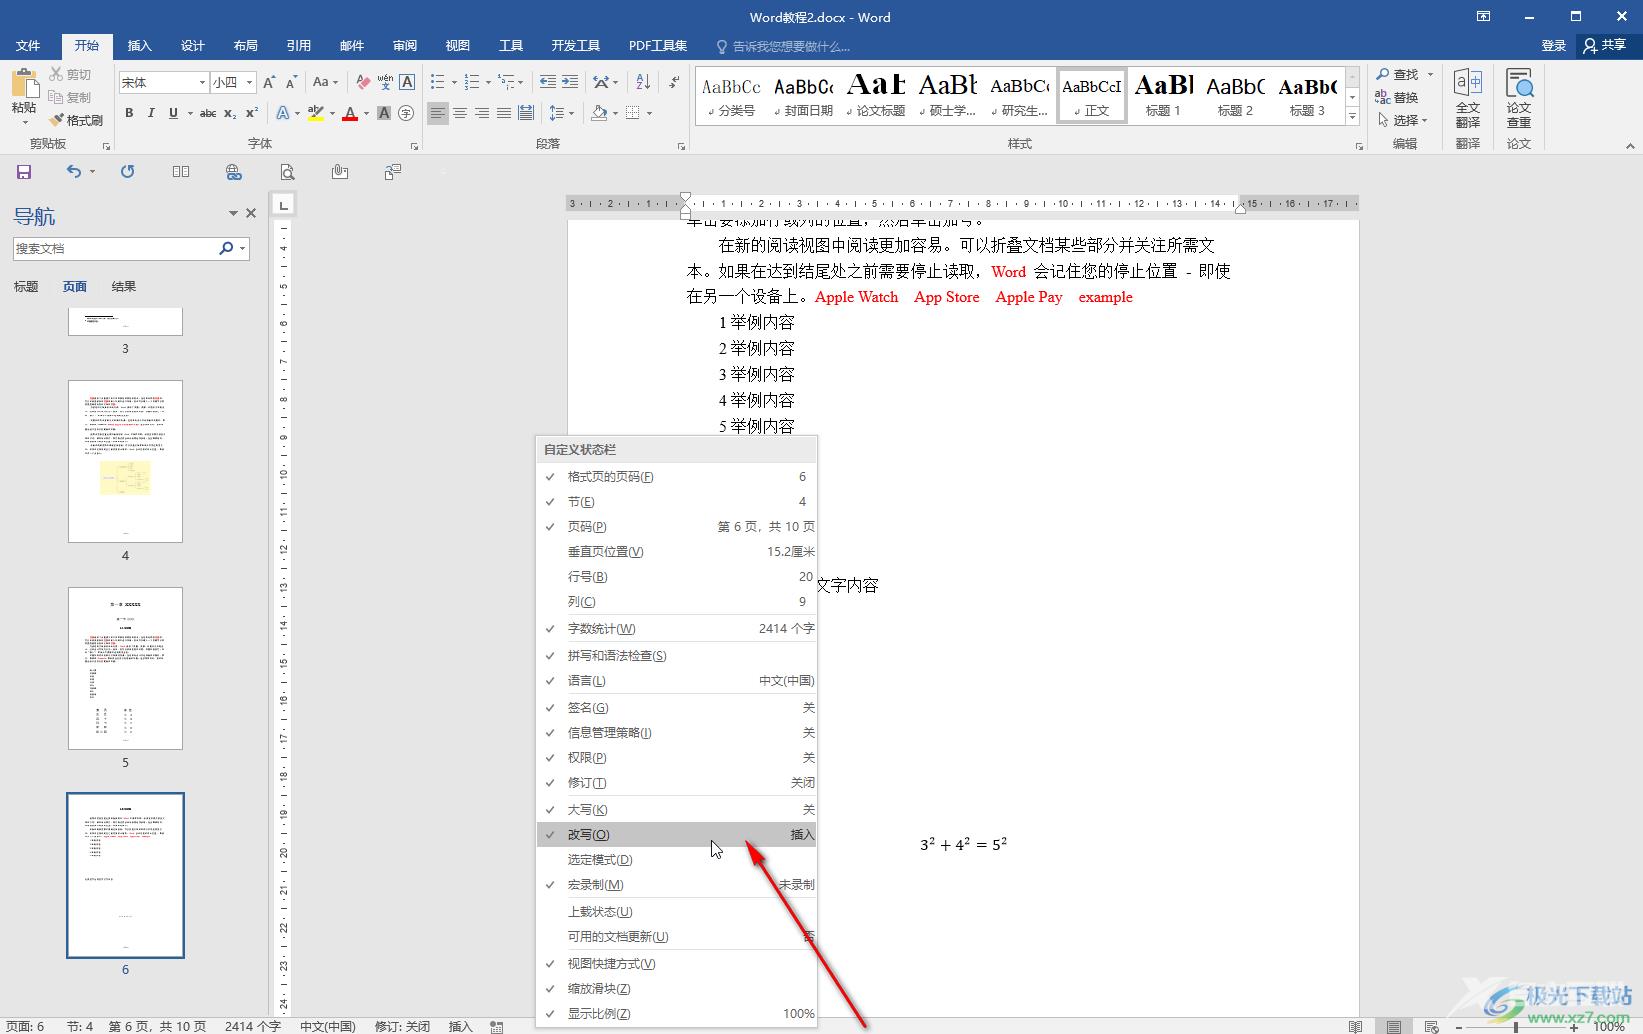
Task: Click the Cut (剪切) button
Action: click(70, 74)
